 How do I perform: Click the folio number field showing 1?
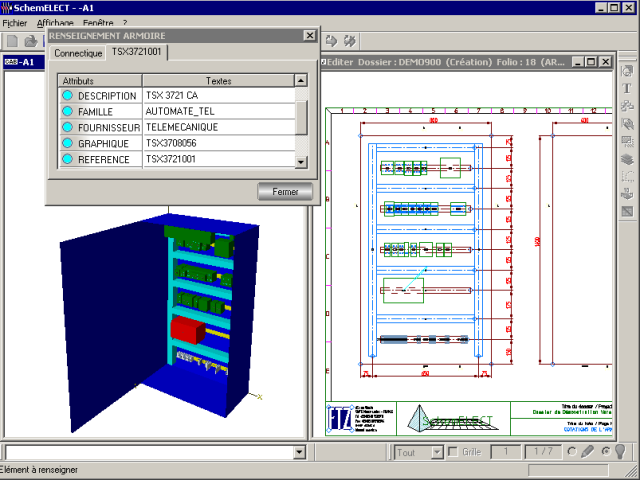pos(506,452)
